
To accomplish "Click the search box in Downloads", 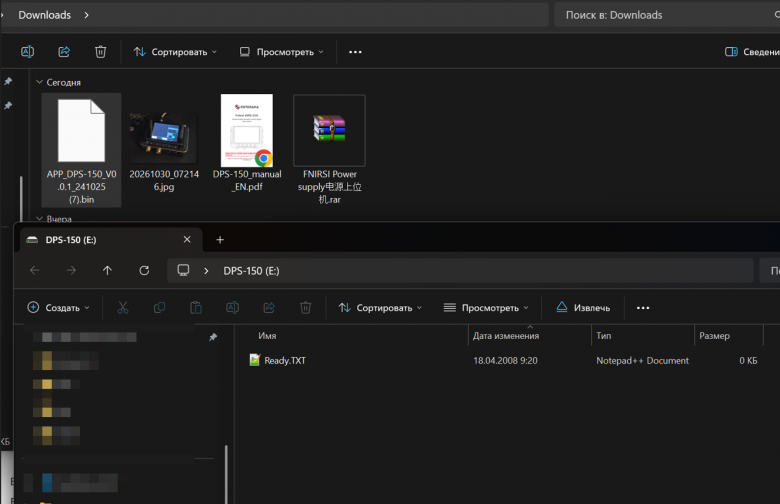I will click(x=667, y=15).
